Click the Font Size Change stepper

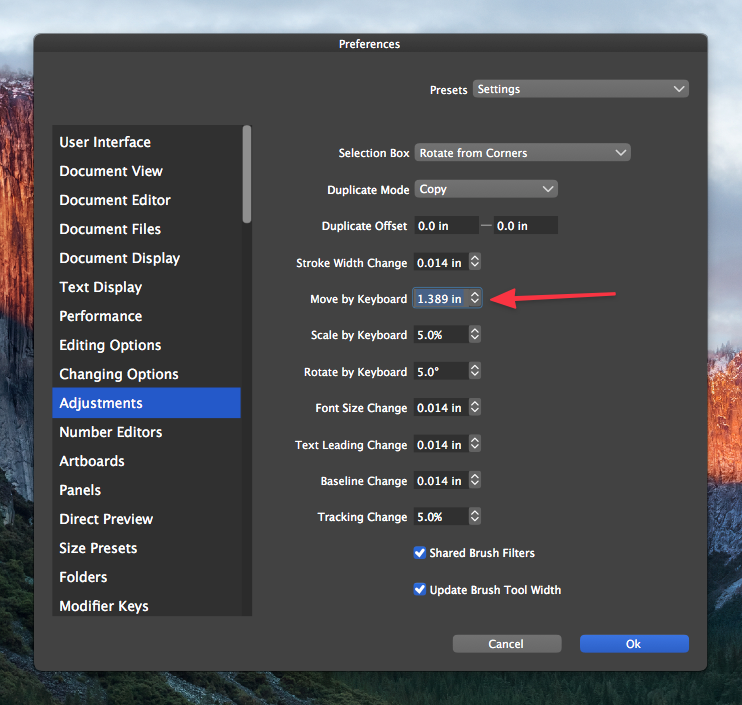475,408
